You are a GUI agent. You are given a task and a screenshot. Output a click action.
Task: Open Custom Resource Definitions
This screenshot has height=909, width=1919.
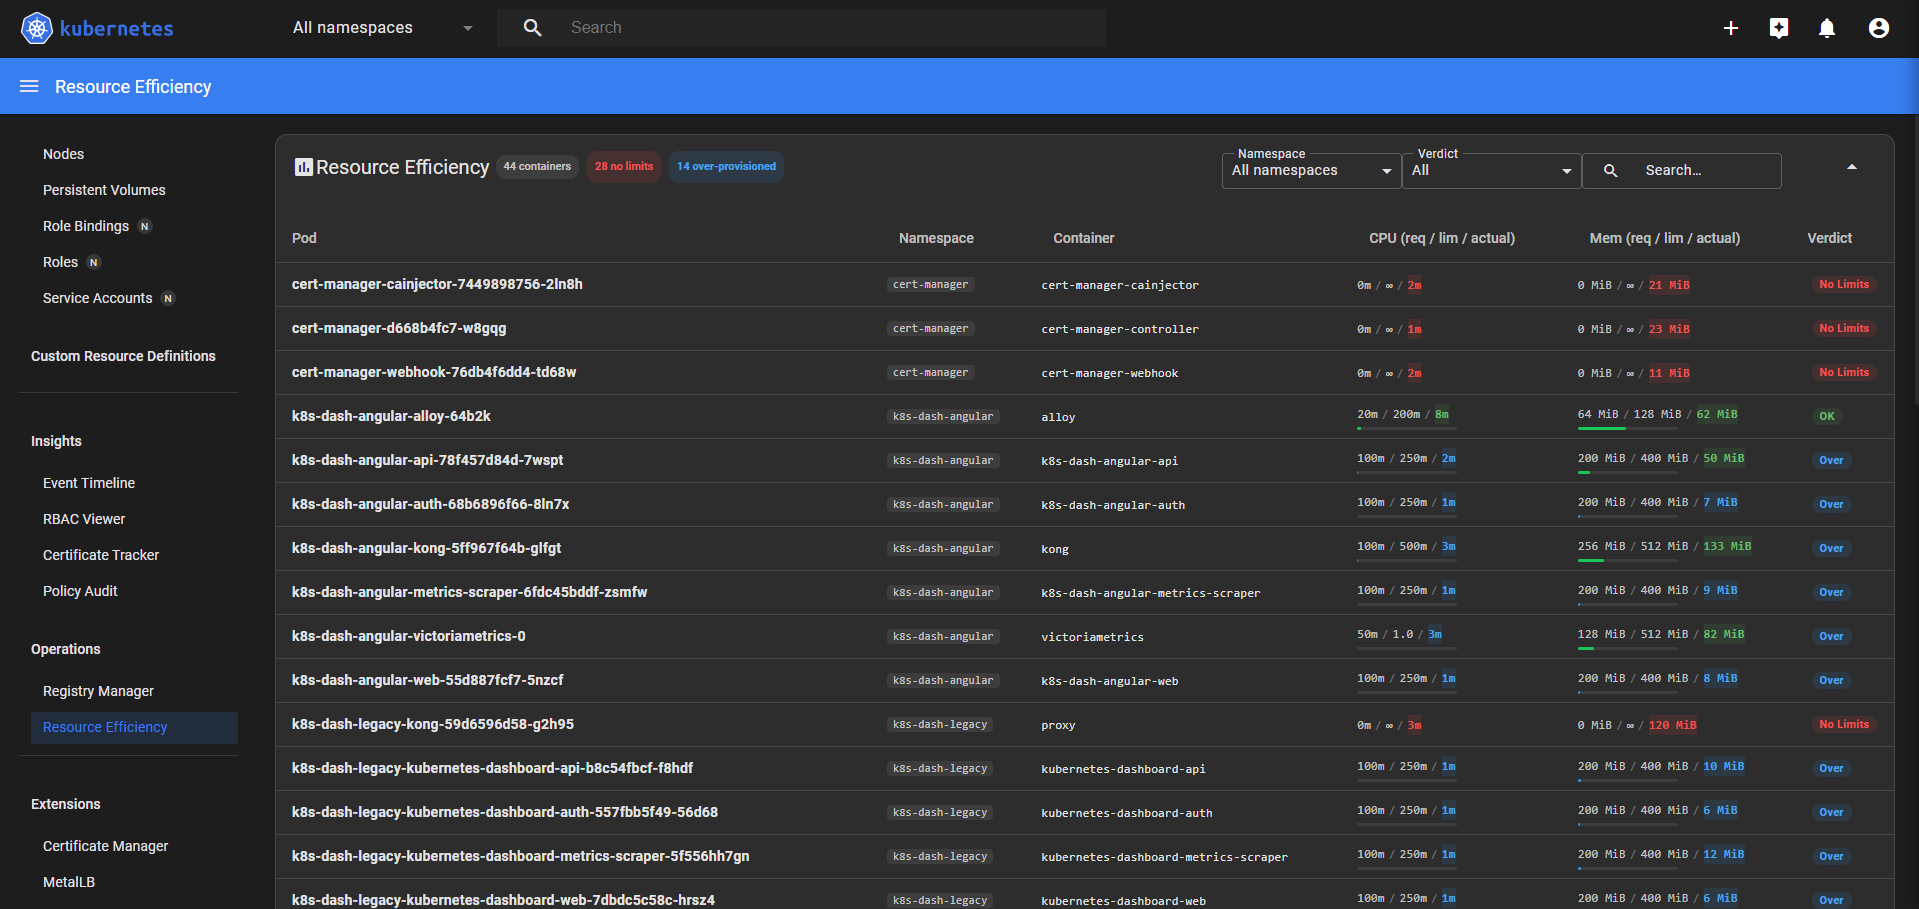tap(123, 356)
